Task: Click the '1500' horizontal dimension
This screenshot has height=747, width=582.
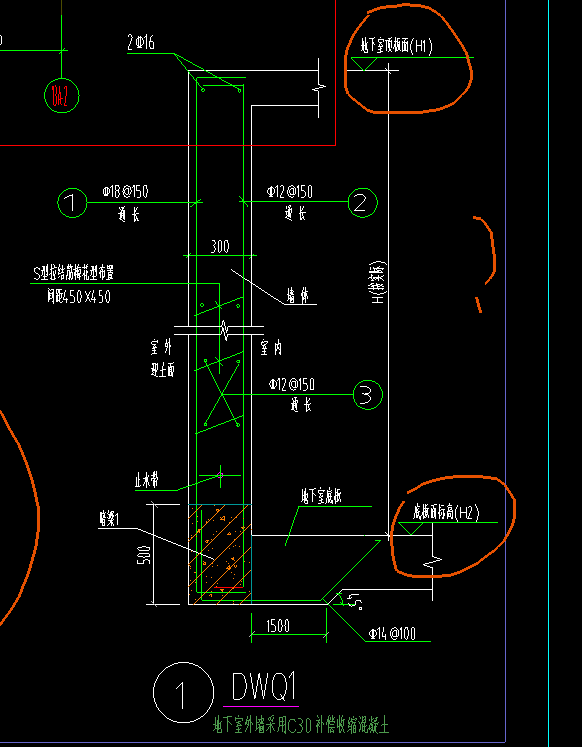Action: point(278,626)
